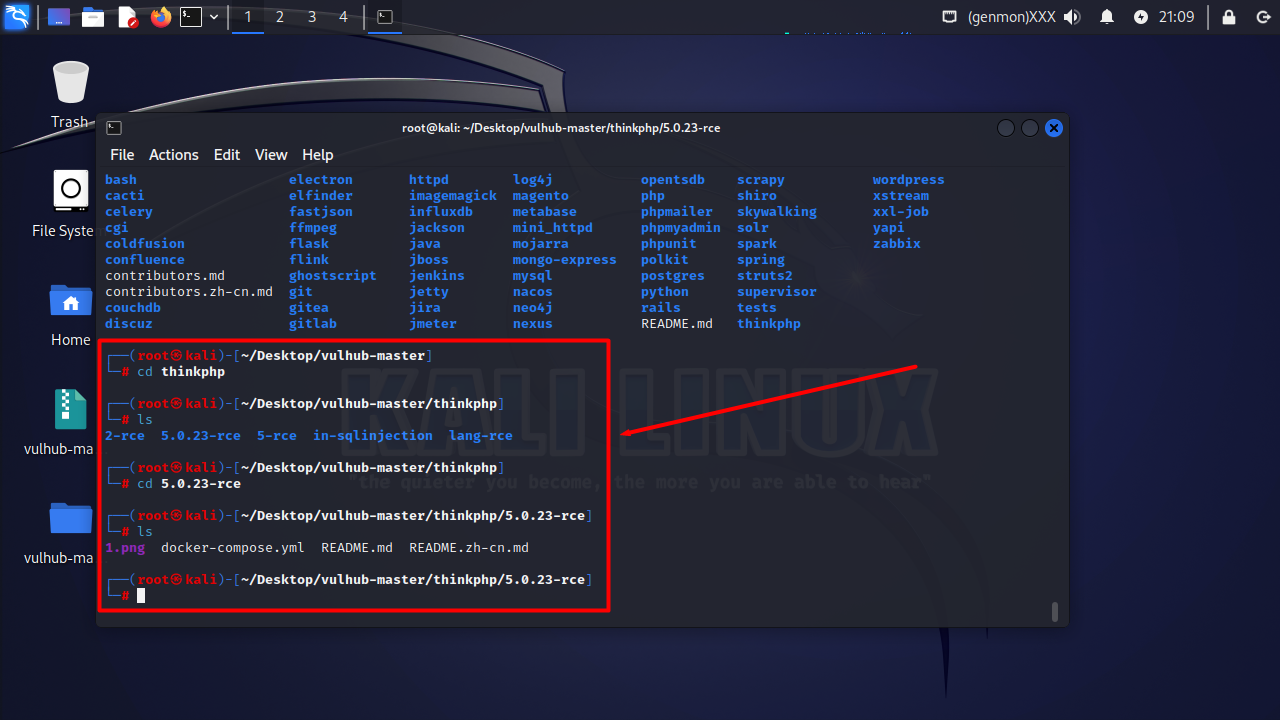Click 'phpmyadmin' in directory listing

[681, 227]
